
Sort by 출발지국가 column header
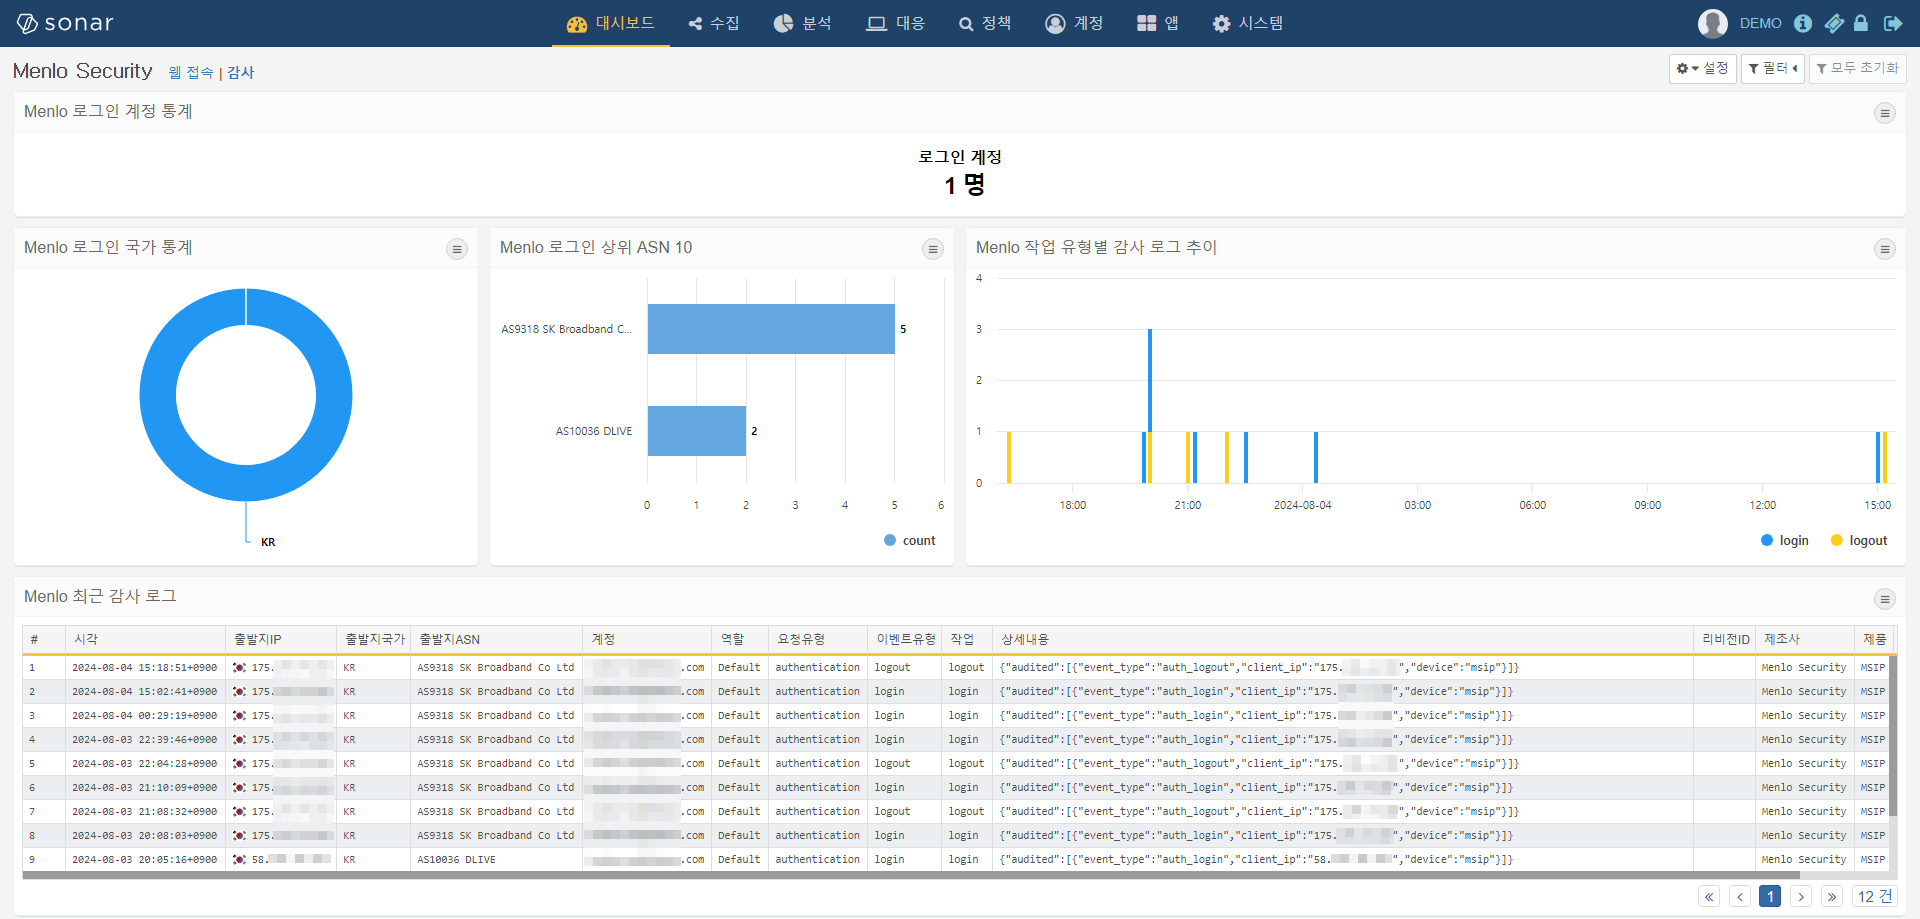(x=374, y=639)
